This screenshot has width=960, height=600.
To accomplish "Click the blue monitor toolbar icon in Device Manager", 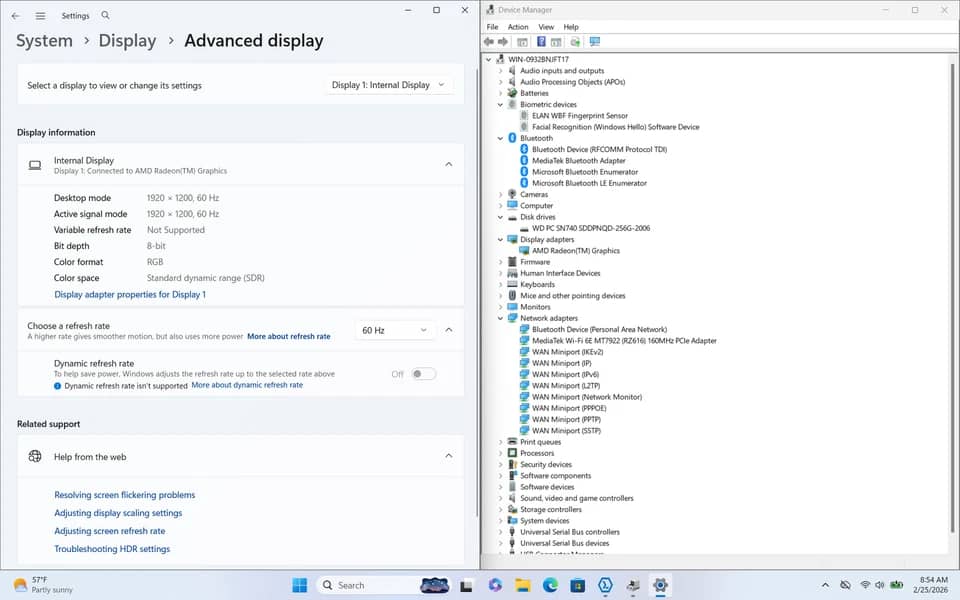I will tap(594, 42).
